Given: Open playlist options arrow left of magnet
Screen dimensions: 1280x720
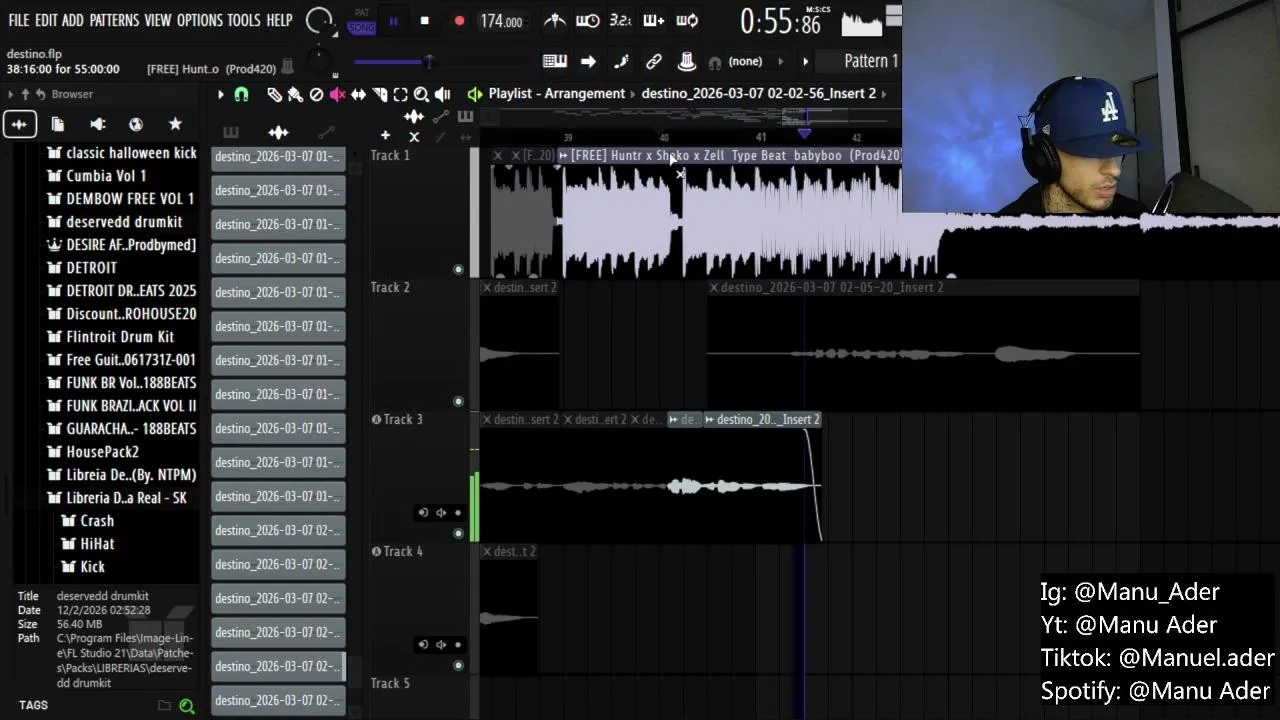Looking at the screenshot, I should point(221,94).
